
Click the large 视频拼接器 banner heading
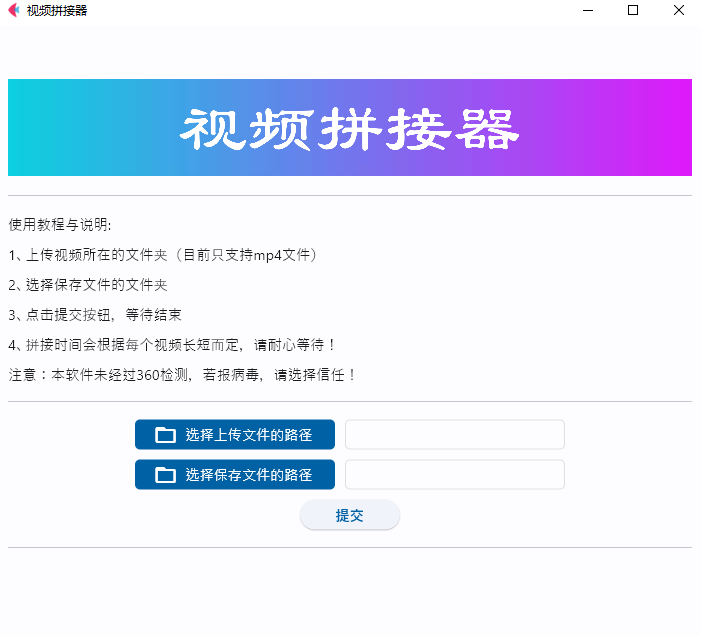349,128
